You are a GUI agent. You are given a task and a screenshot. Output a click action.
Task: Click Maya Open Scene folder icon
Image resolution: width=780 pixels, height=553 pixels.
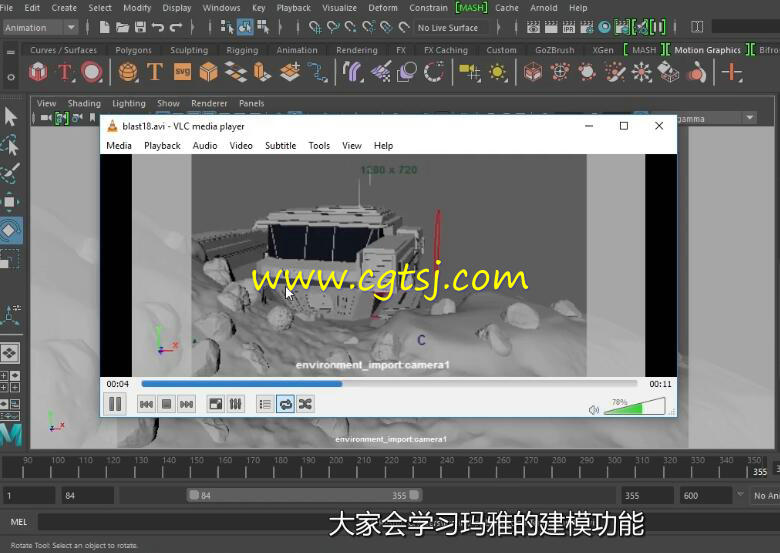click(x=122, y=27)
